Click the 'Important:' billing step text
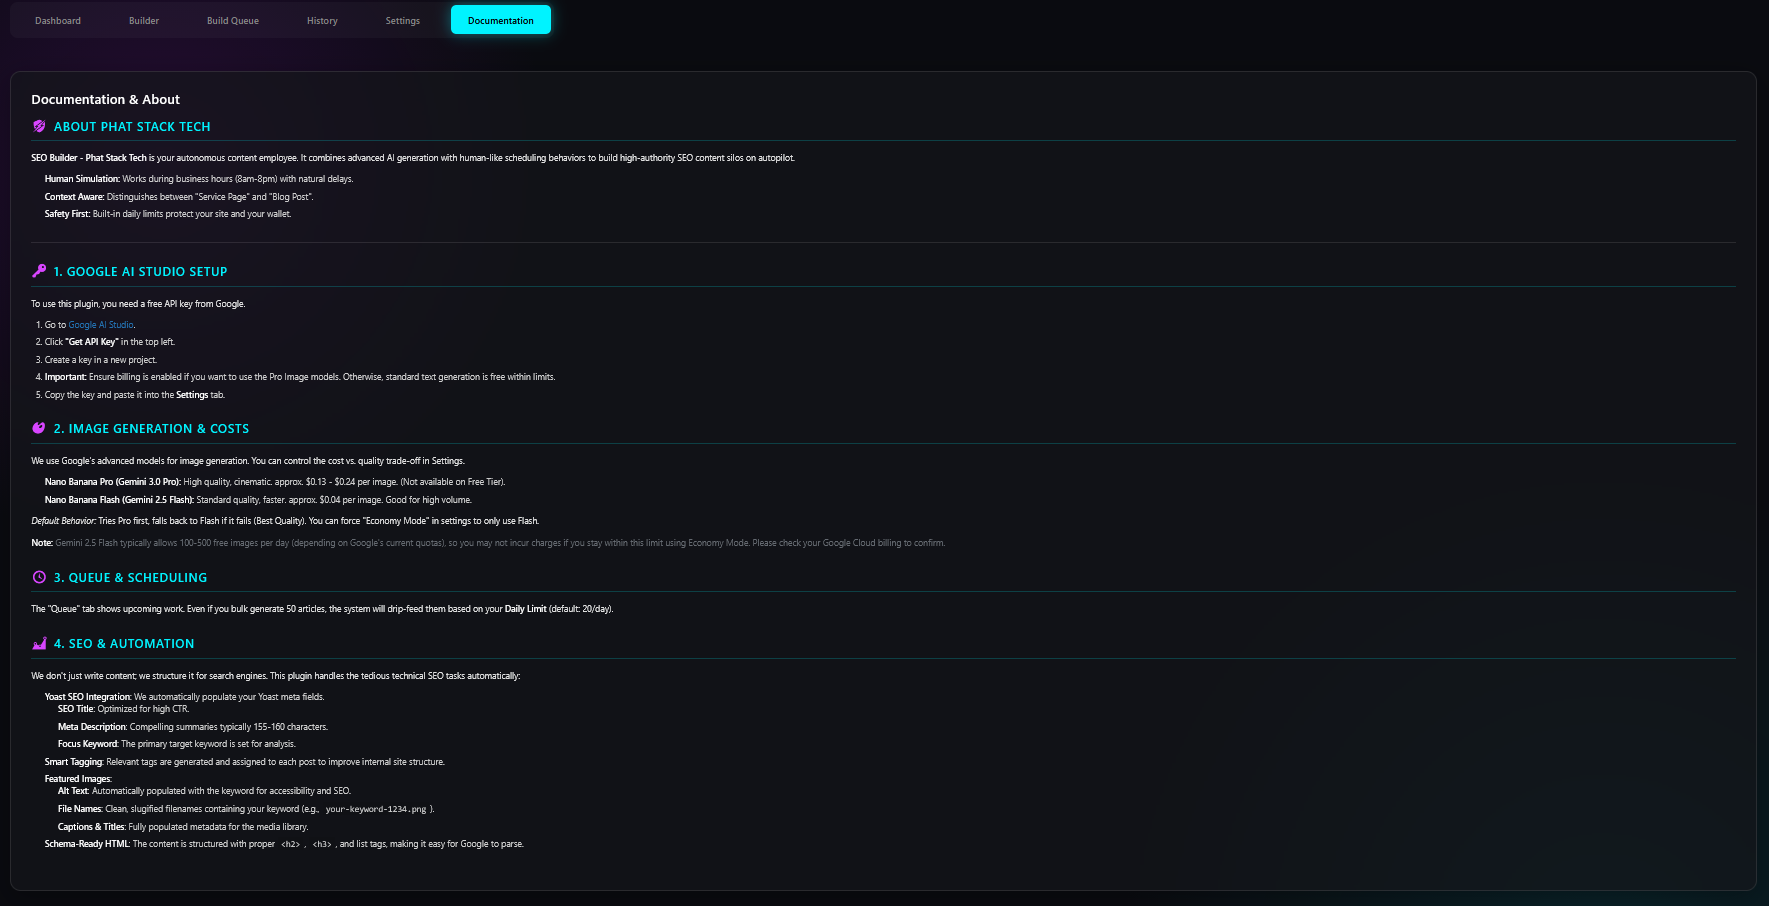Viewport: 1769px width, 906px height. pyautogui.click(x=300, y=377)
